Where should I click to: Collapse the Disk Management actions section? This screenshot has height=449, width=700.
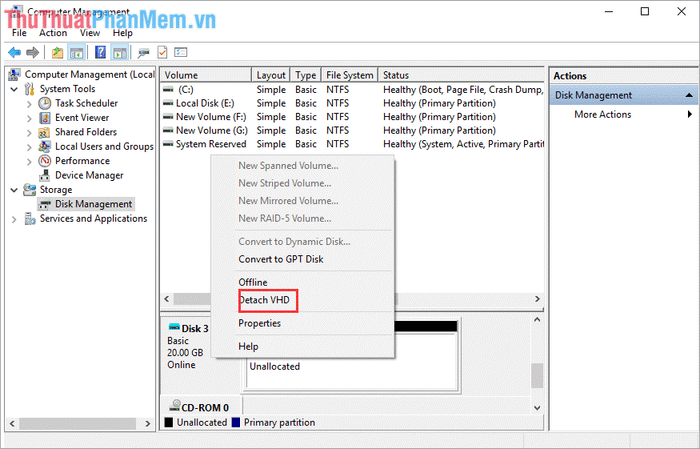[689, 95]
